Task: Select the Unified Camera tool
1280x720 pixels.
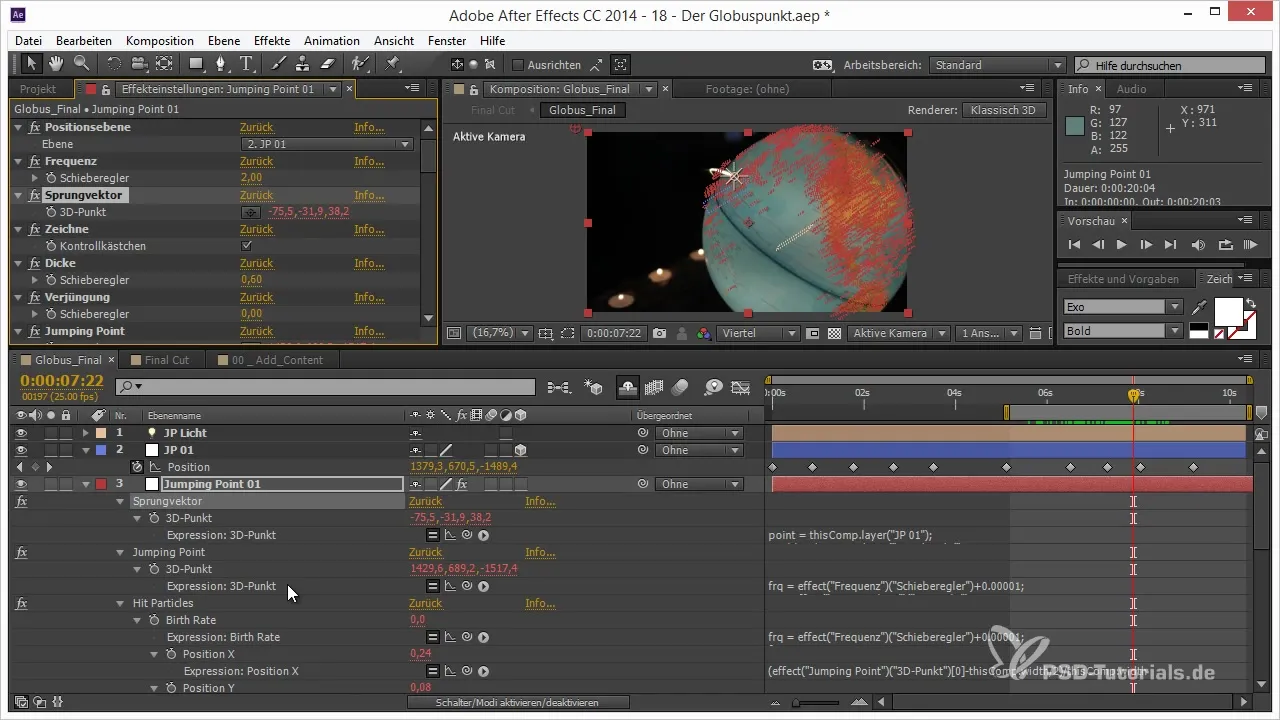Action: [x=139, y=64]
